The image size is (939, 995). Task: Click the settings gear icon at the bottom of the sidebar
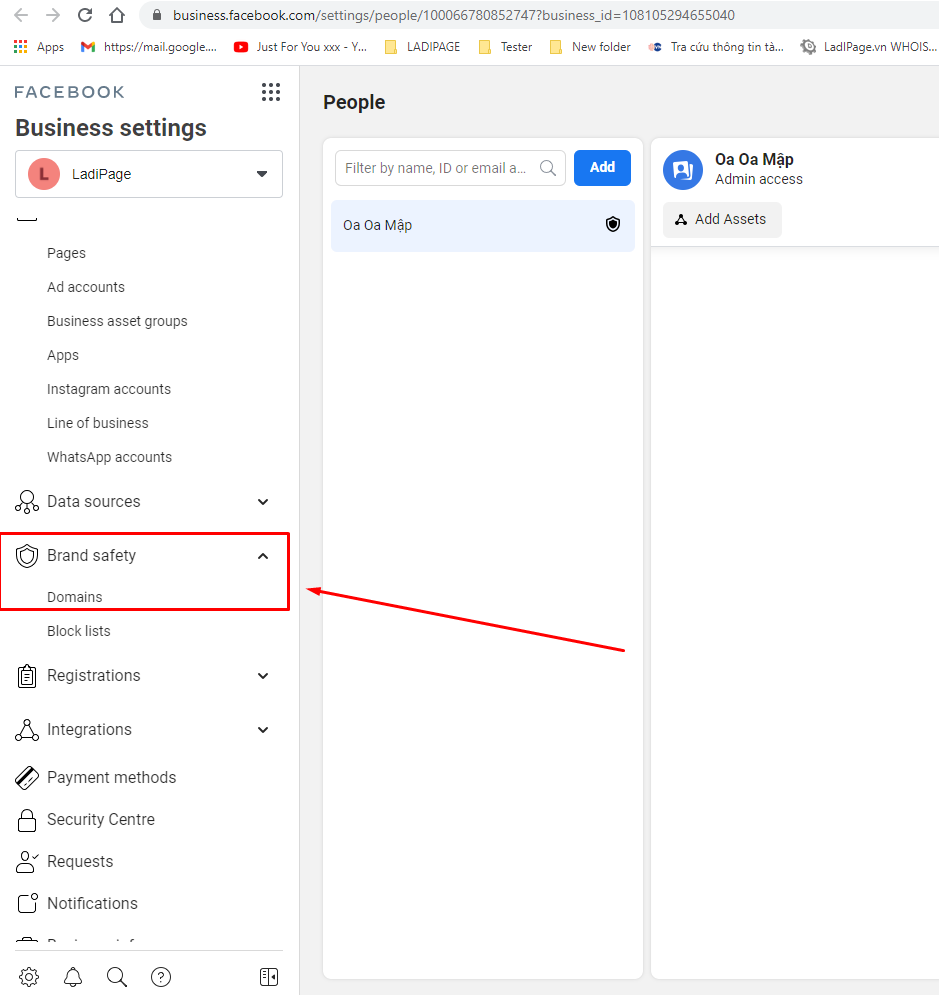click(29, 977)
